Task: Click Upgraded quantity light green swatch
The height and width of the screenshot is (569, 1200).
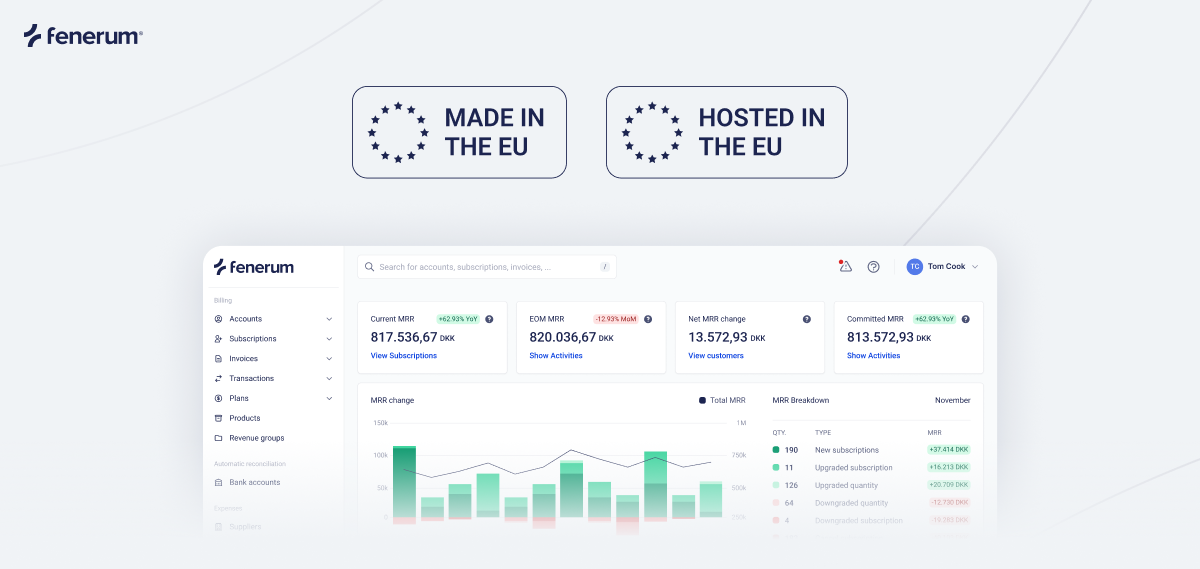Action: tap(777, 485)
